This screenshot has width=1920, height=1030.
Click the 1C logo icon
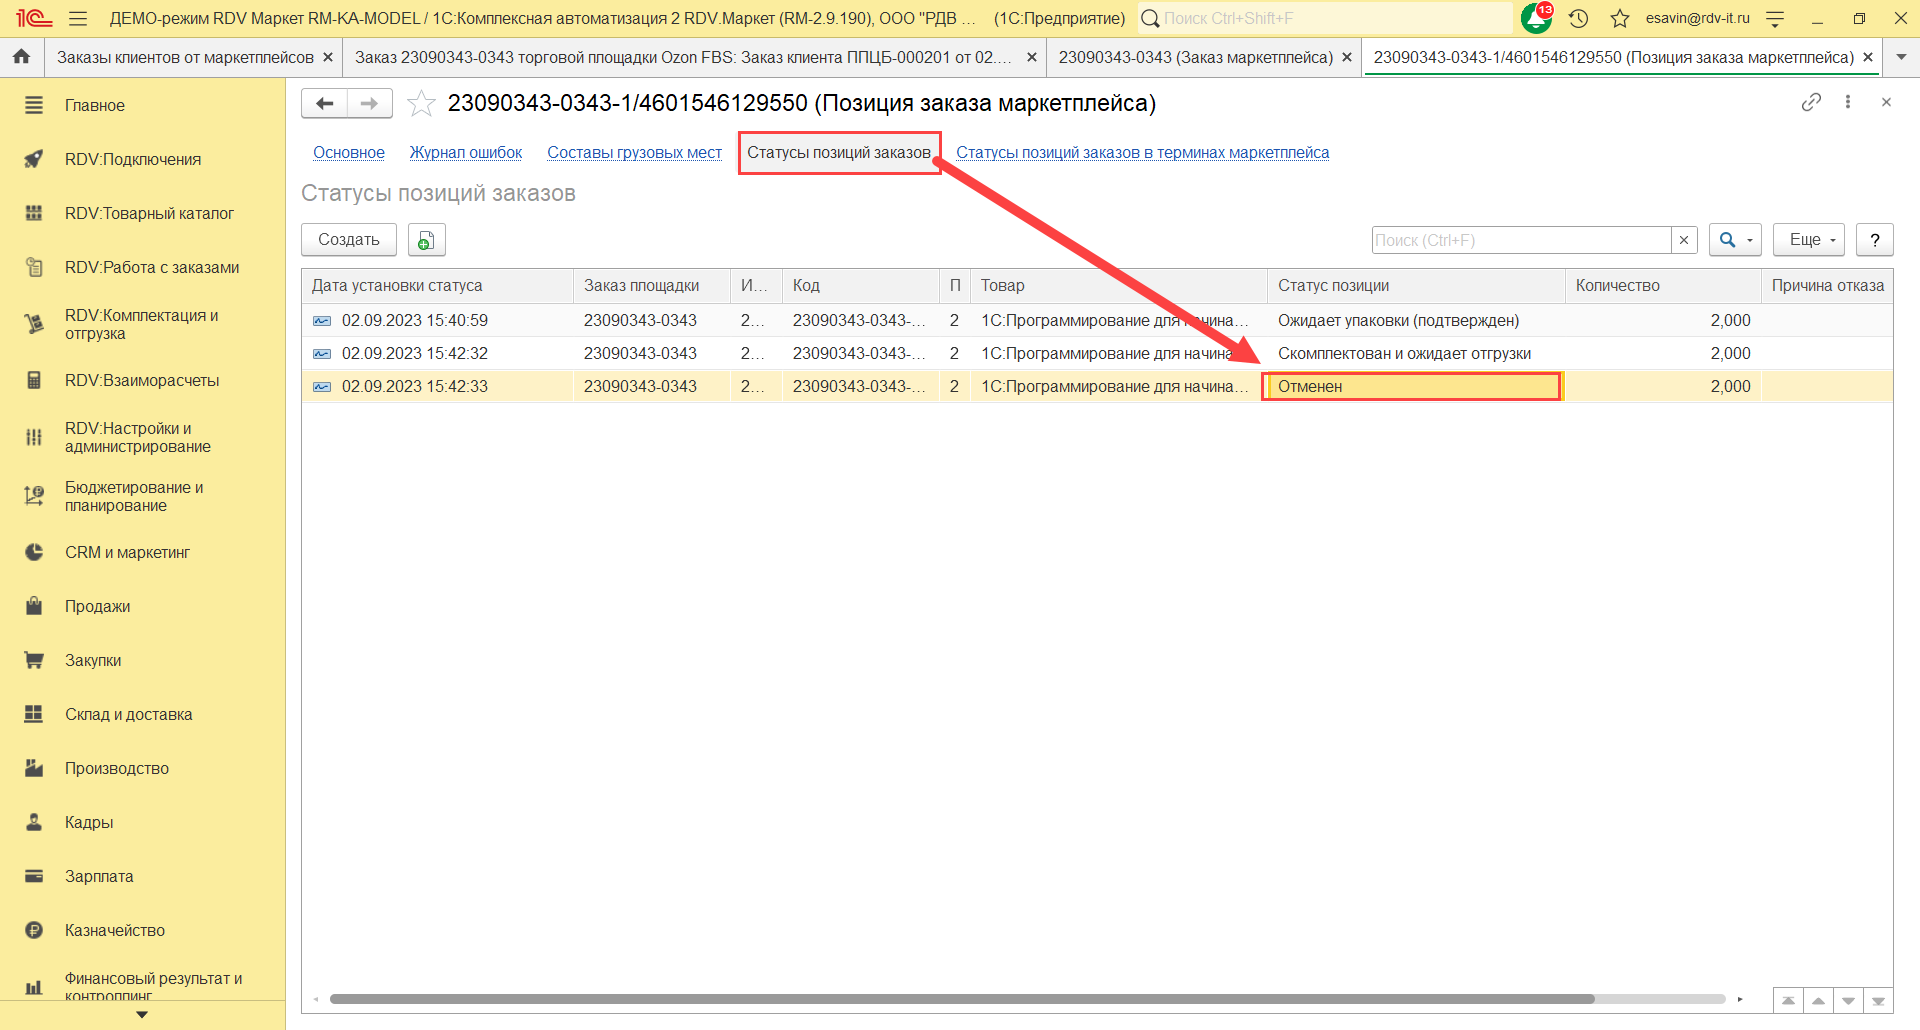pos(33,18)
